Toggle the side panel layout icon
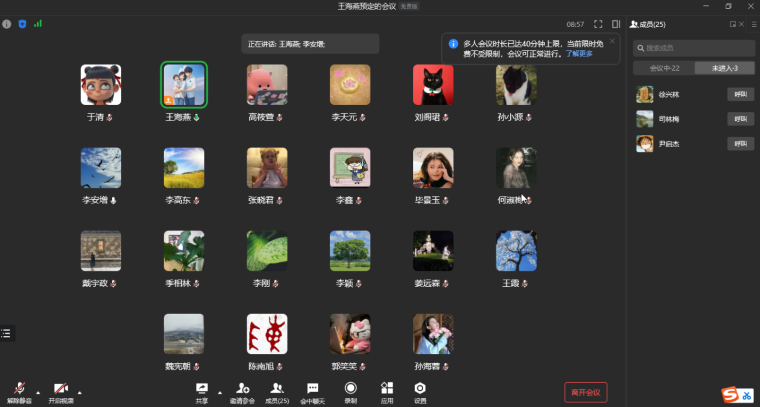760x407 pixels. 616,24
